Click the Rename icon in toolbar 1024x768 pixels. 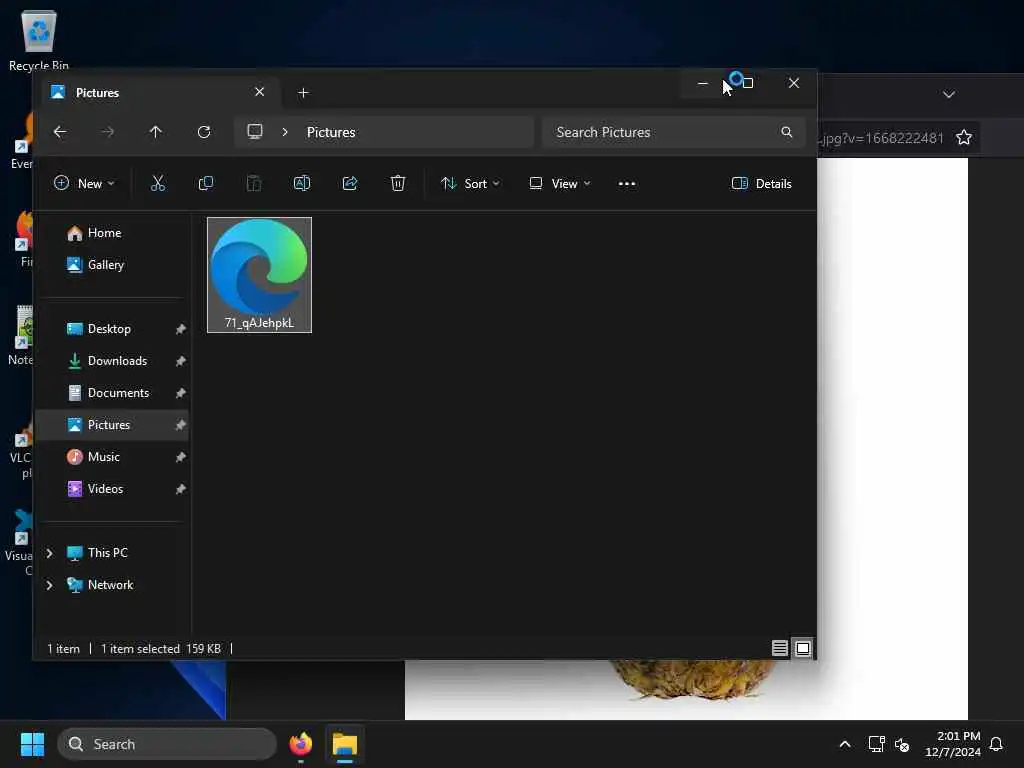[302, 184]
